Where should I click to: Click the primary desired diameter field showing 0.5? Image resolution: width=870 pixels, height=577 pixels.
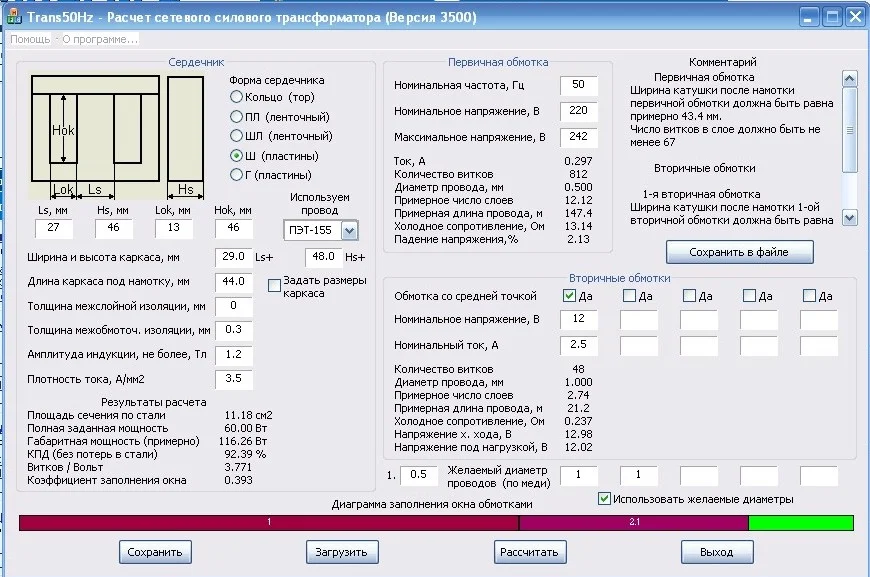[x=419, y=475]
